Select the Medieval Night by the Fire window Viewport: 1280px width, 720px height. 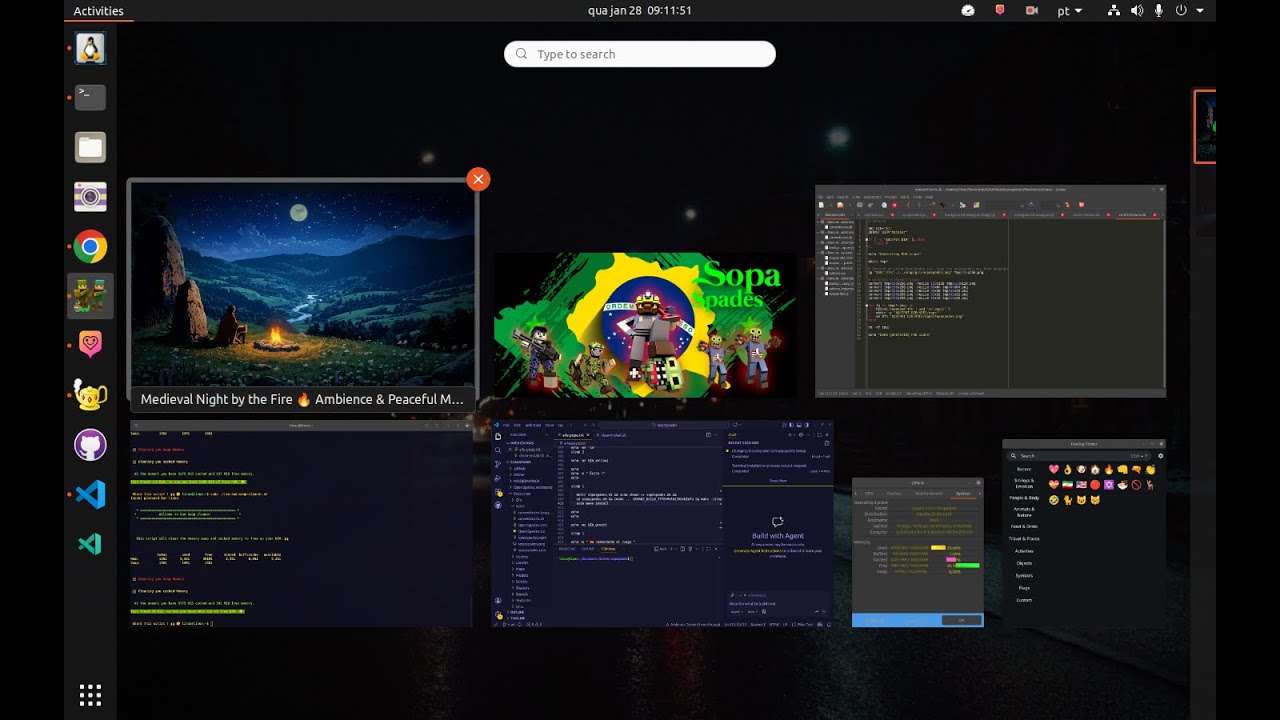click(302, 285)
